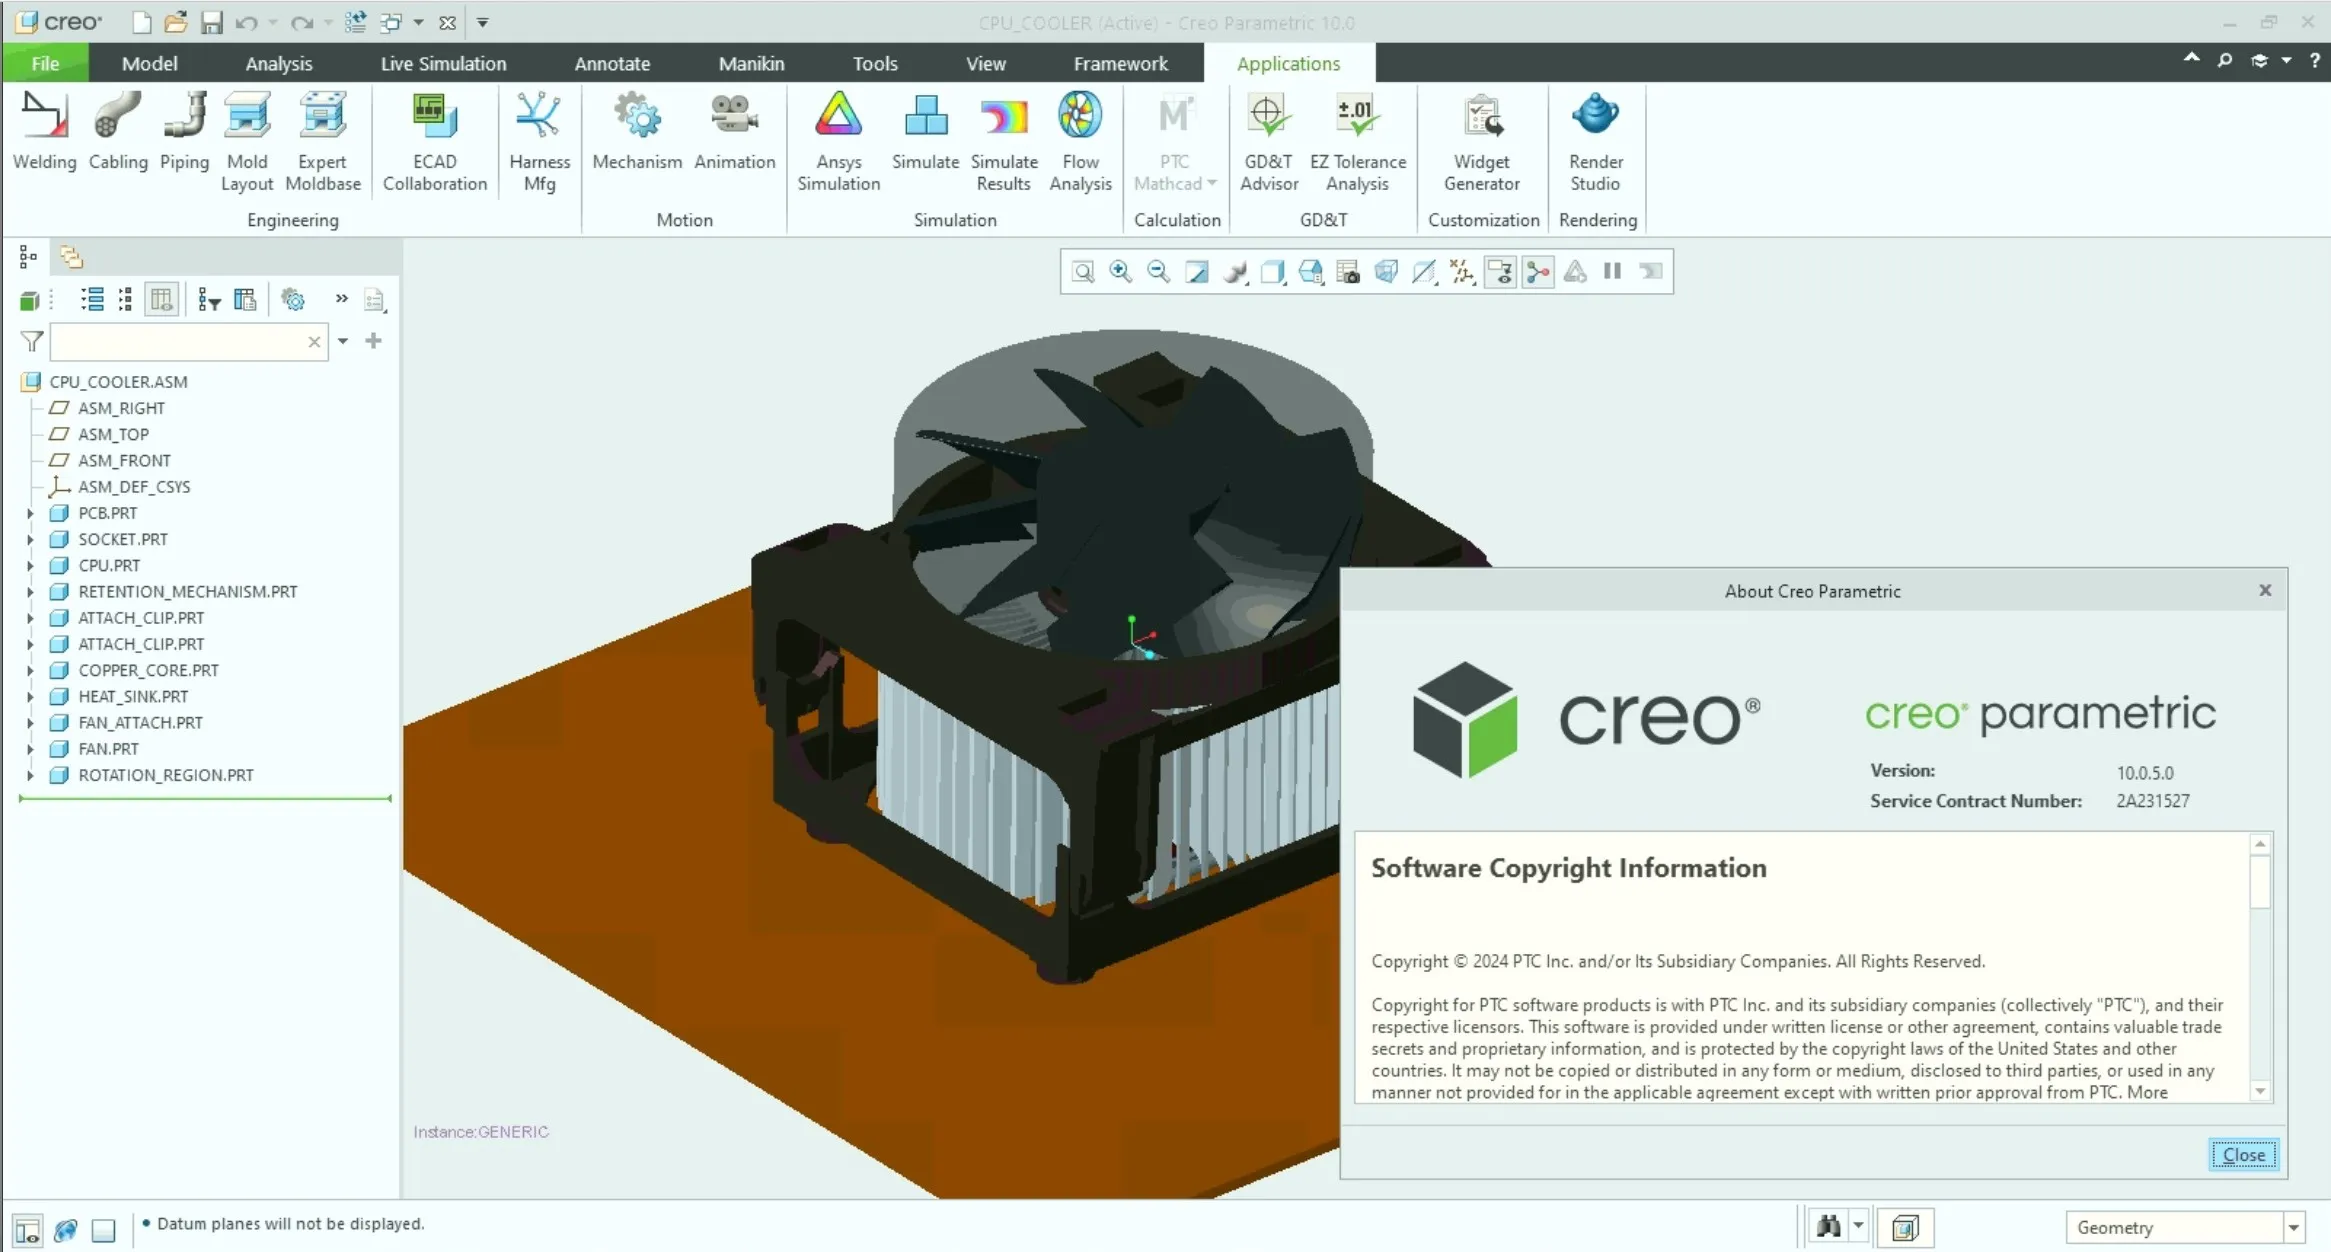
Task: Launch Harness Mfg
Action: point(539,142)
